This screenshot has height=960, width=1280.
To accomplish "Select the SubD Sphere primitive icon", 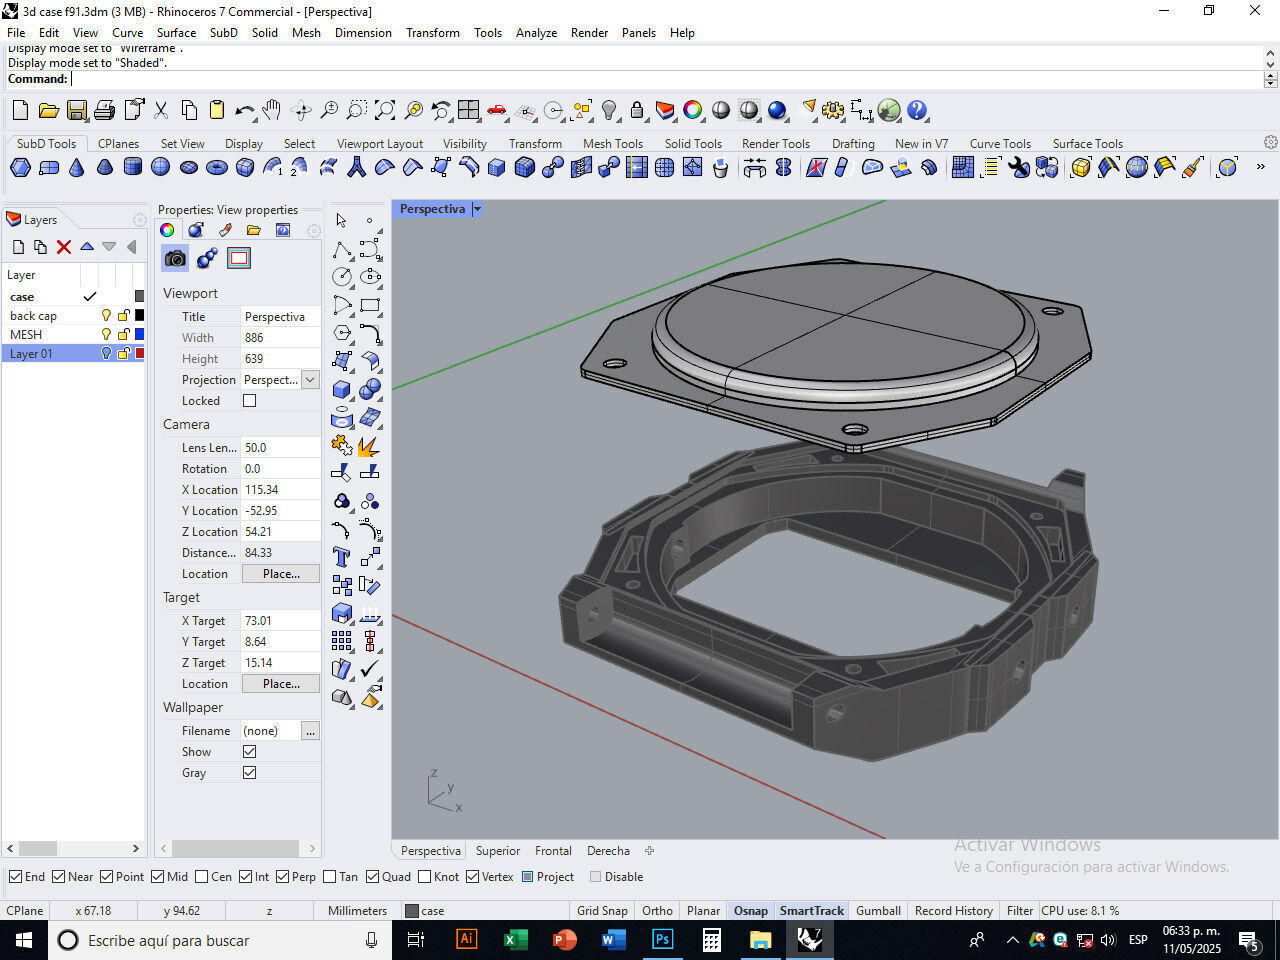I will [160, 167].
